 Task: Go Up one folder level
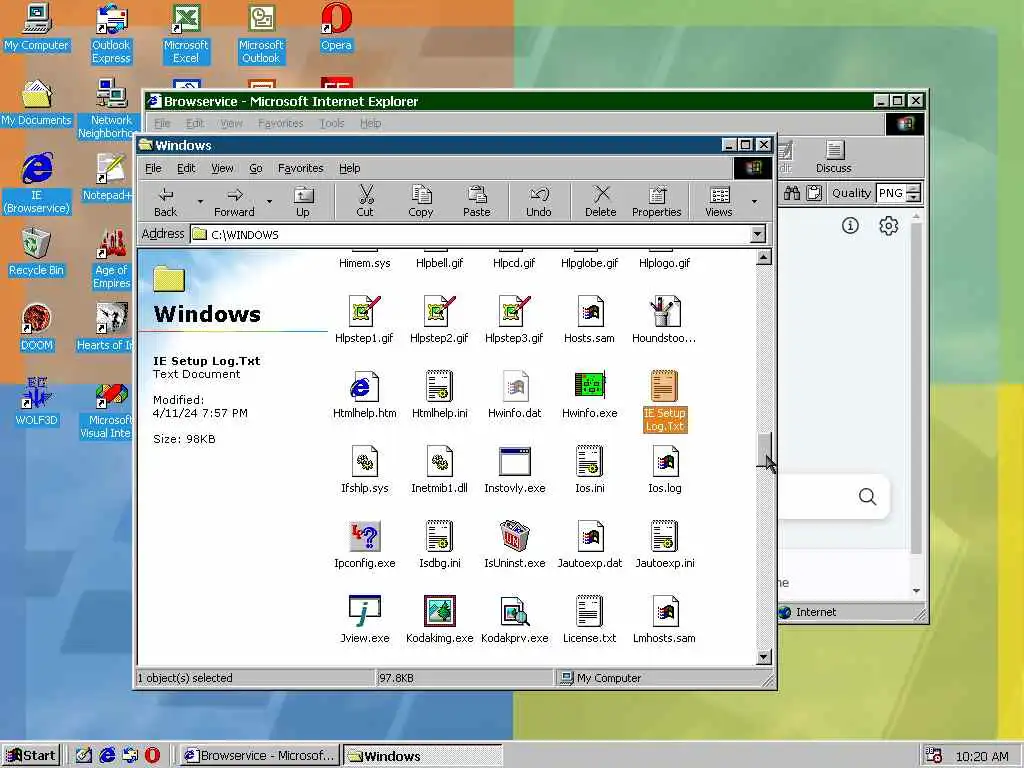click(303, 200)
